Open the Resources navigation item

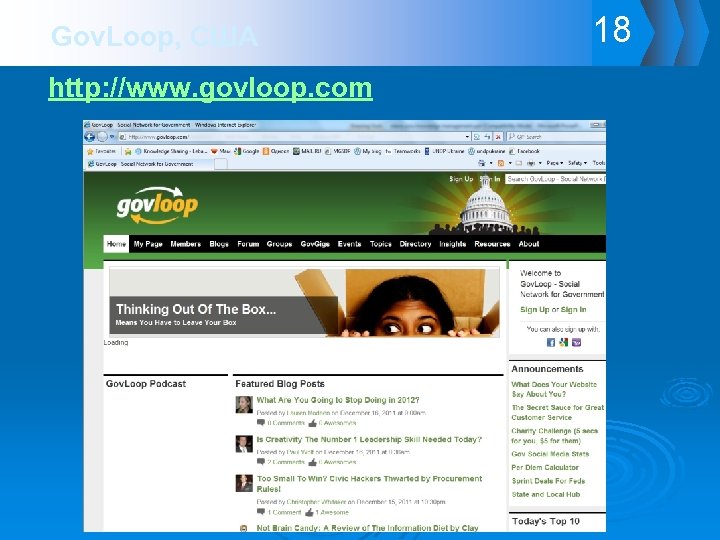click(x=492, y=244)
